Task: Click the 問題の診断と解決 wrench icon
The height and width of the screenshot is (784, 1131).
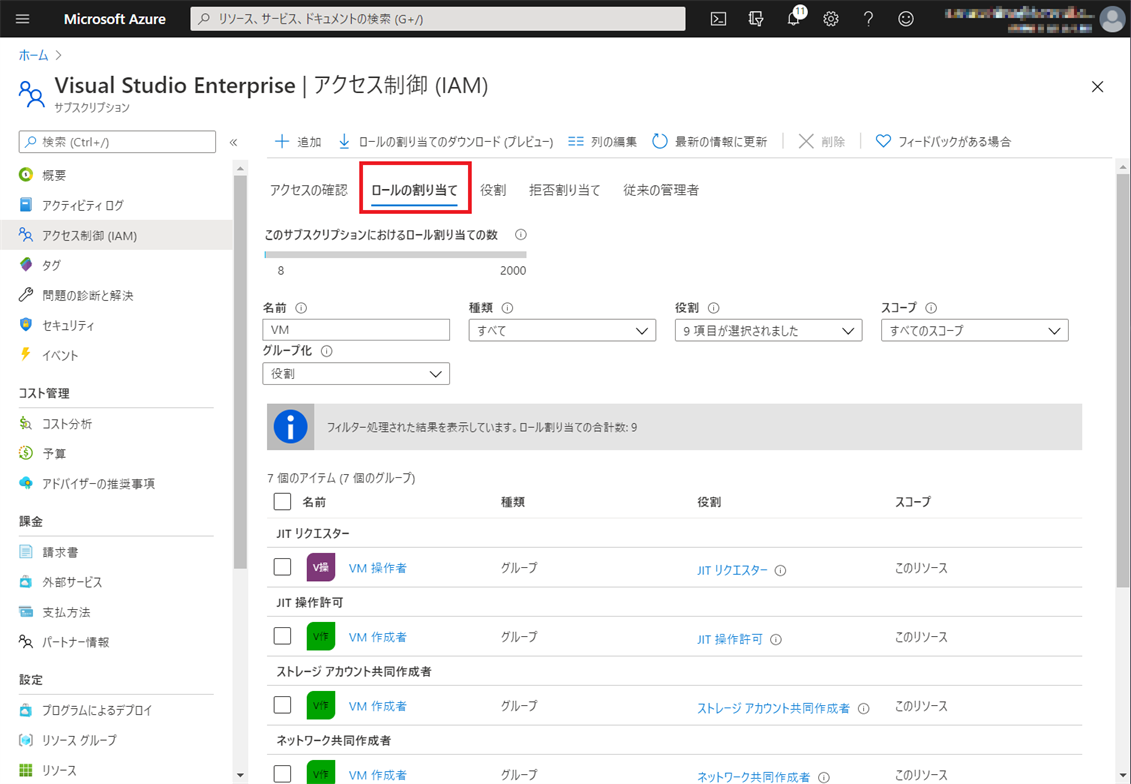Action: click(x=26, y=295)
